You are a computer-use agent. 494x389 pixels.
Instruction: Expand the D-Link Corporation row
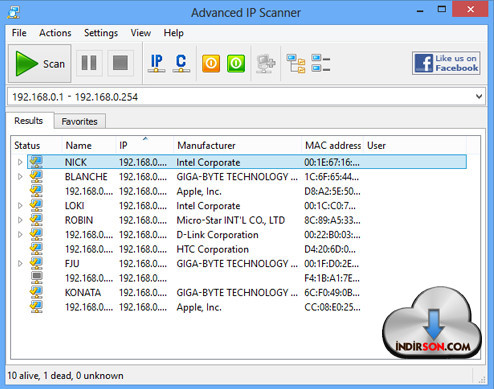[x=20, y=234]
